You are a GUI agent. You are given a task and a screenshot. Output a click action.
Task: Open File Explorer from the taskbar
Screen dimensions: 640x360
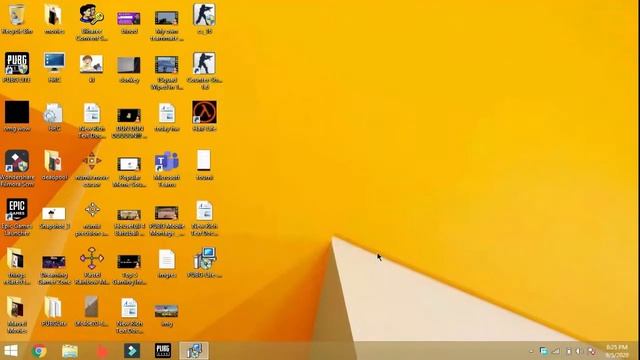tap(70, 351)
